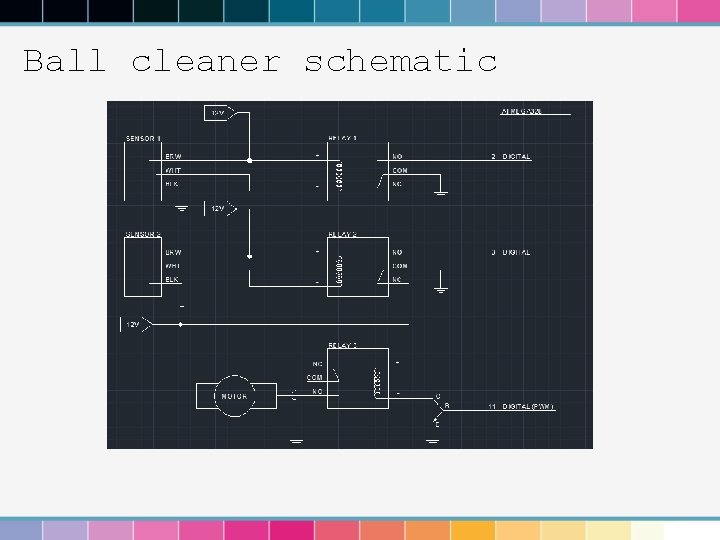Click the 12V tag between Sensor 1 and Sensor 2
This screenshot has width=720, height=540.
tap(221, 209)
